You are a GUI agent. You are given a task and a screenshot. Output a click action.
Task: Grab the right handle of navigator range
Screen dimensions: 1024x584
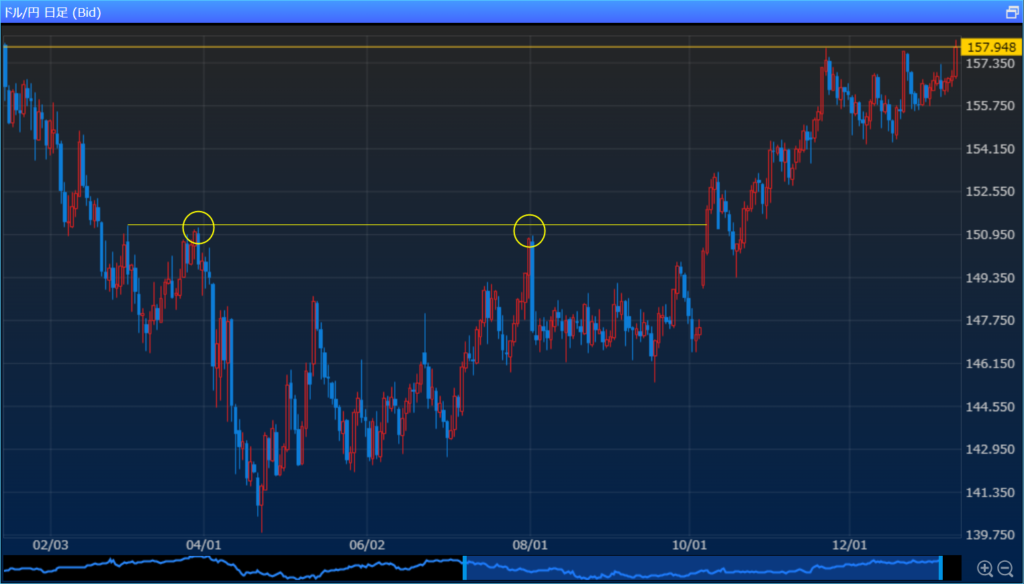tap(941, 568)
